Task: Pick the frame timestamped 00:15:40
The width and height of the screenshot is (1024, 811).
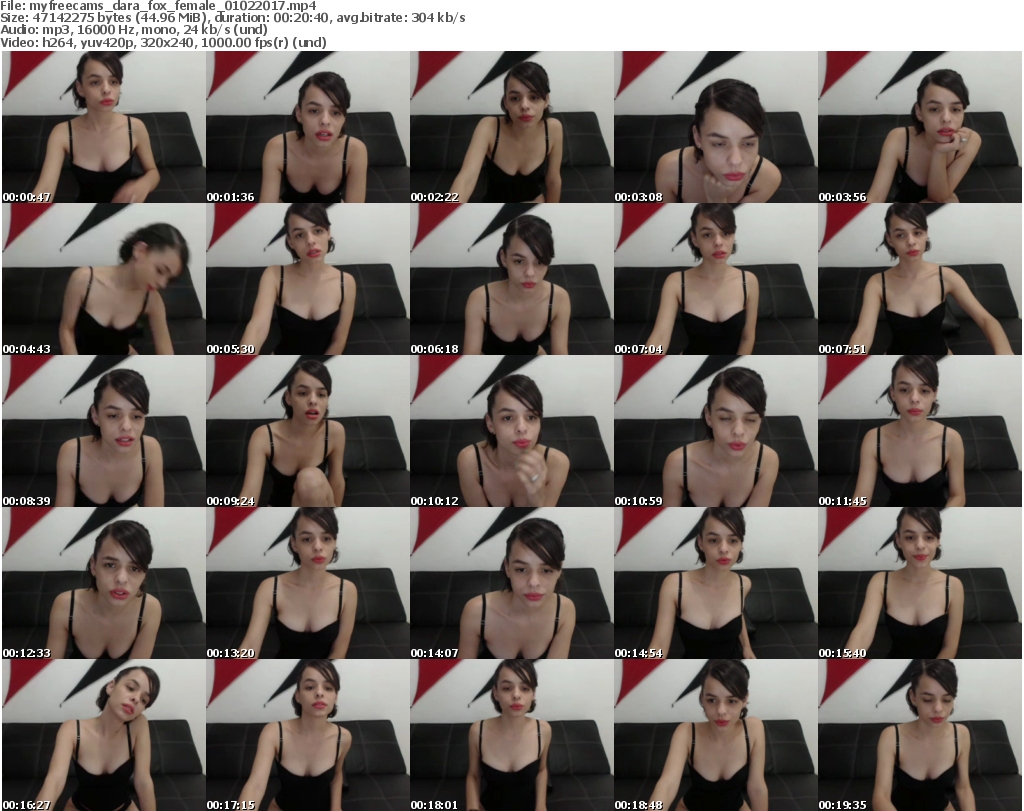Action: [x=920, y=583]
